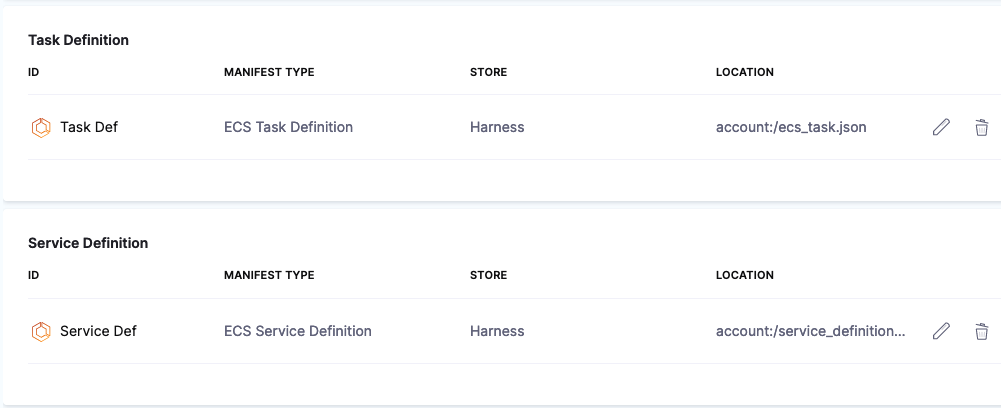1001x408 pixels.
Task: Click the truncated account:/service_definition location
Action: click(810, 331)
